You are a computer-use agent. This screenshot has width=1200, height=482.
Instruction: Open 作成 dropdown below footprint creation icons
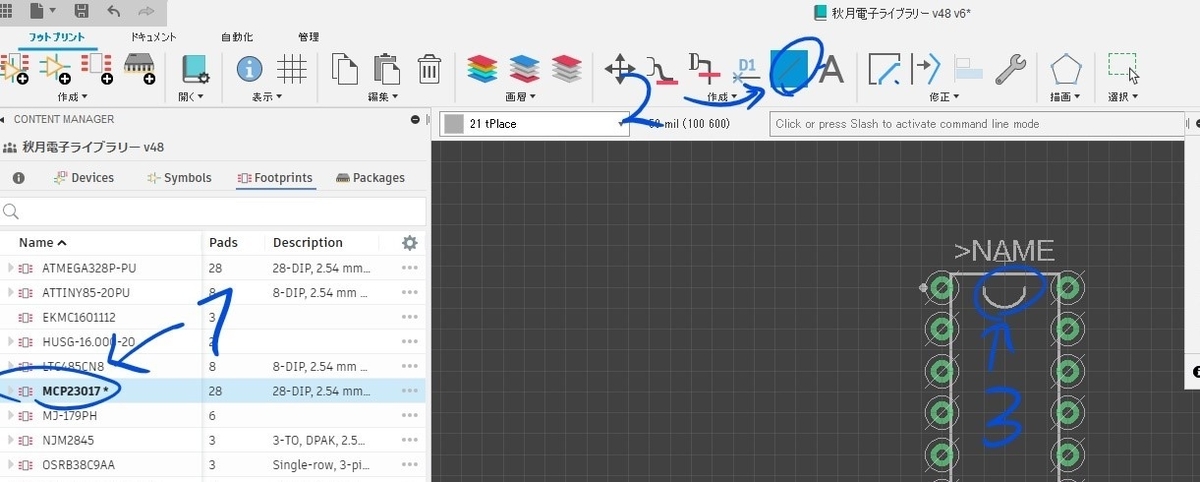click(74, 97)
